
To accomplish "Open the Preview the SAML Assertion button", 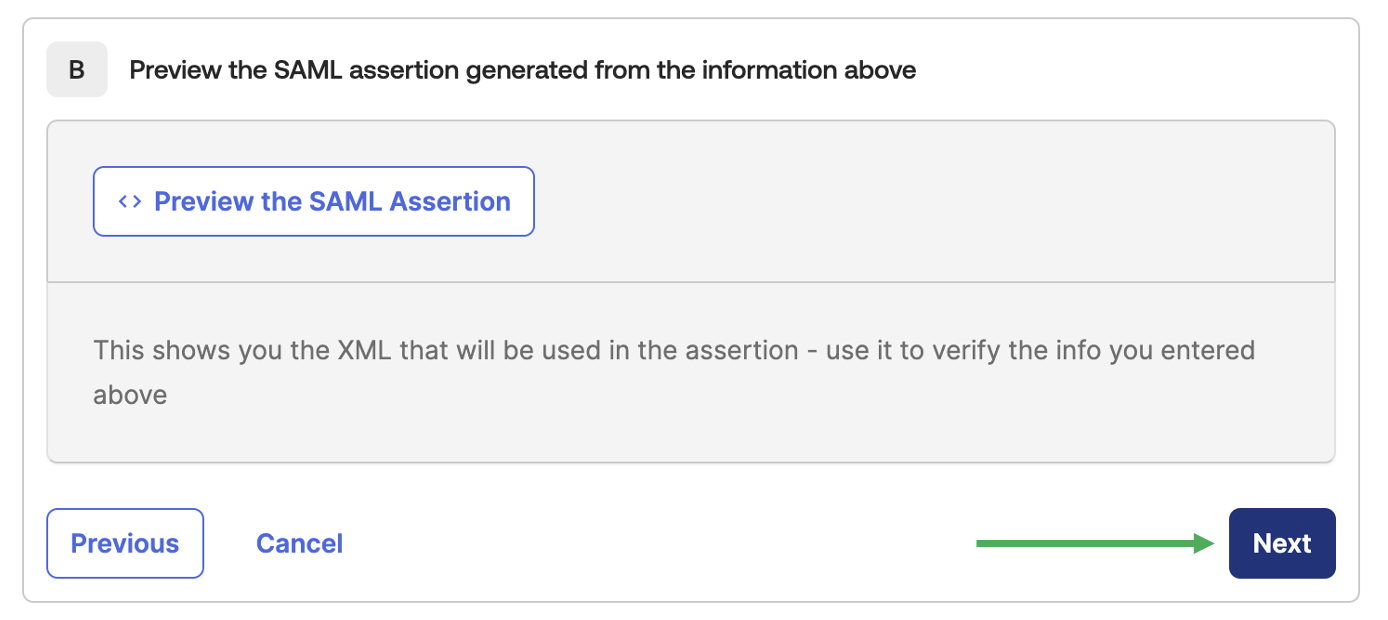I will tap(314, 201).
